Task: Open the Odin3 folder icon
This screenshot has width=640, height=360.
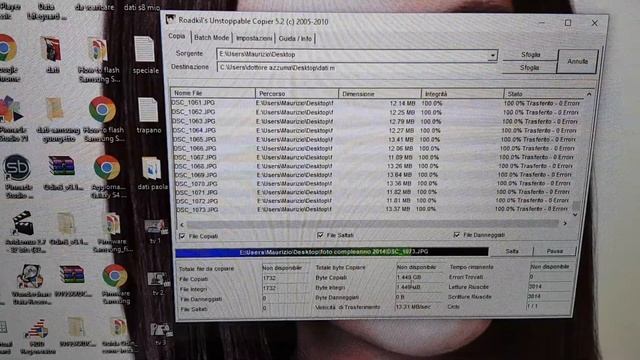Action: tap(66, 224)
